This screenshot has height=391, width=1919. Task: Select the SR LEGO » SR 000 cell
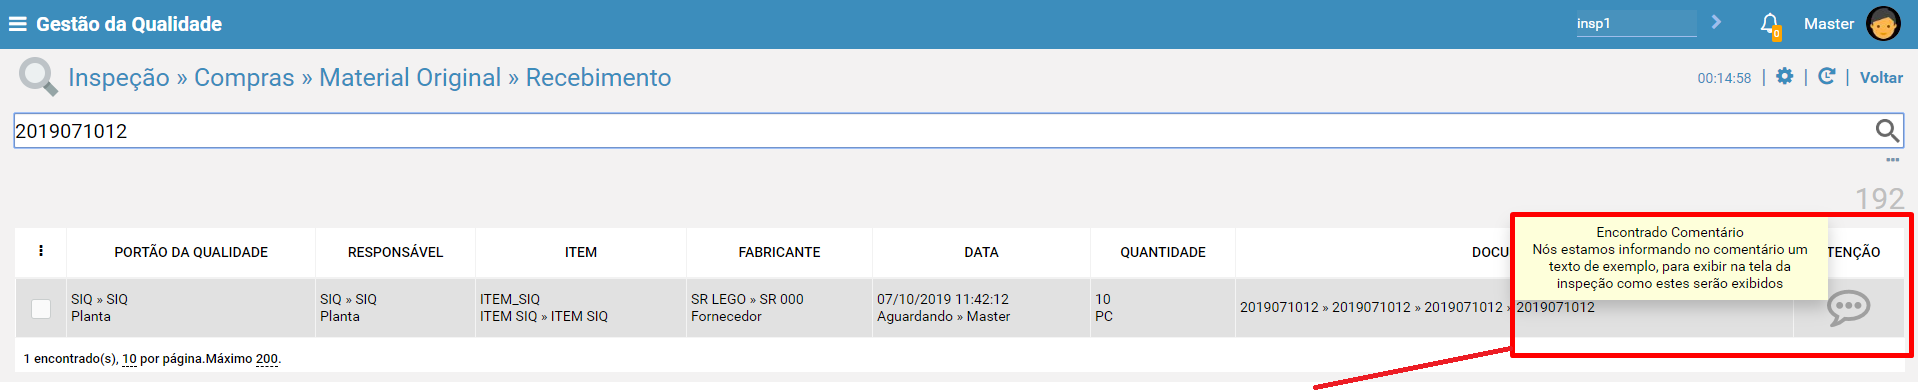pyautogui.click(x=779, y=308)
